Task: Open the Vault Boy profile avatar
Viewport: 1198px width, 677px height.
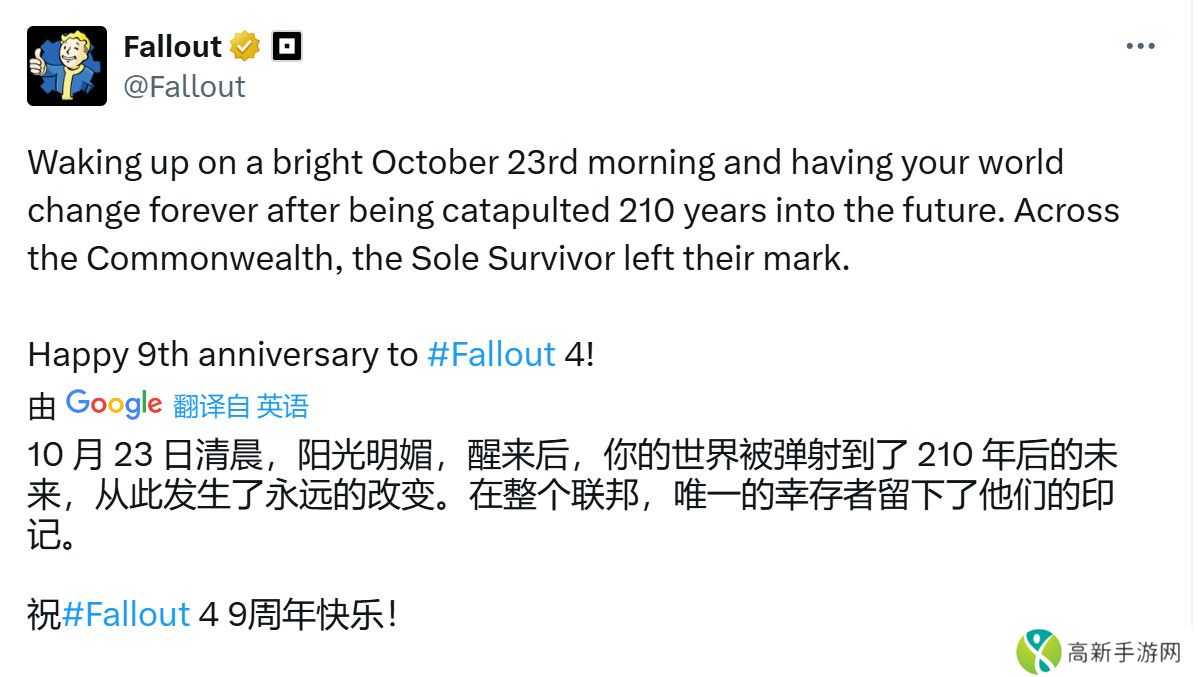Action: [x=67, y=66]
